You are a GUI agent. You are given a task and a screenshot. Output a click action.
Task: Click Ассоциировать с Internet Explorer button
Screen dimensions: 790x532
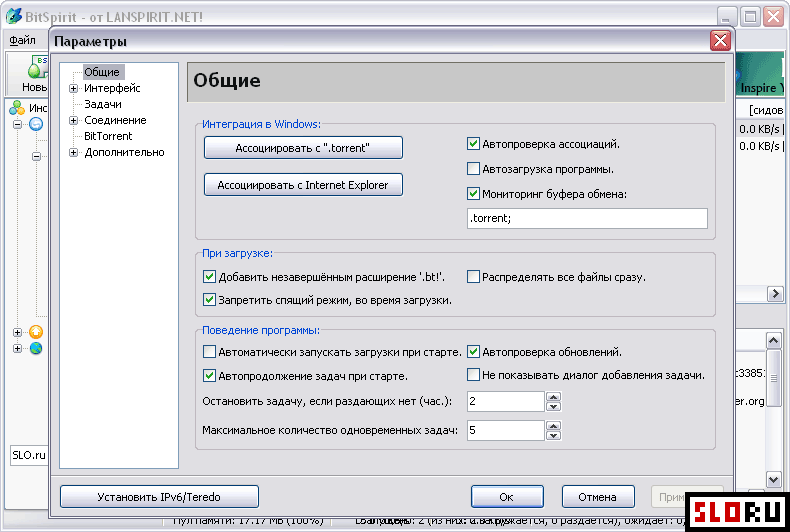(x=303, y=185)
